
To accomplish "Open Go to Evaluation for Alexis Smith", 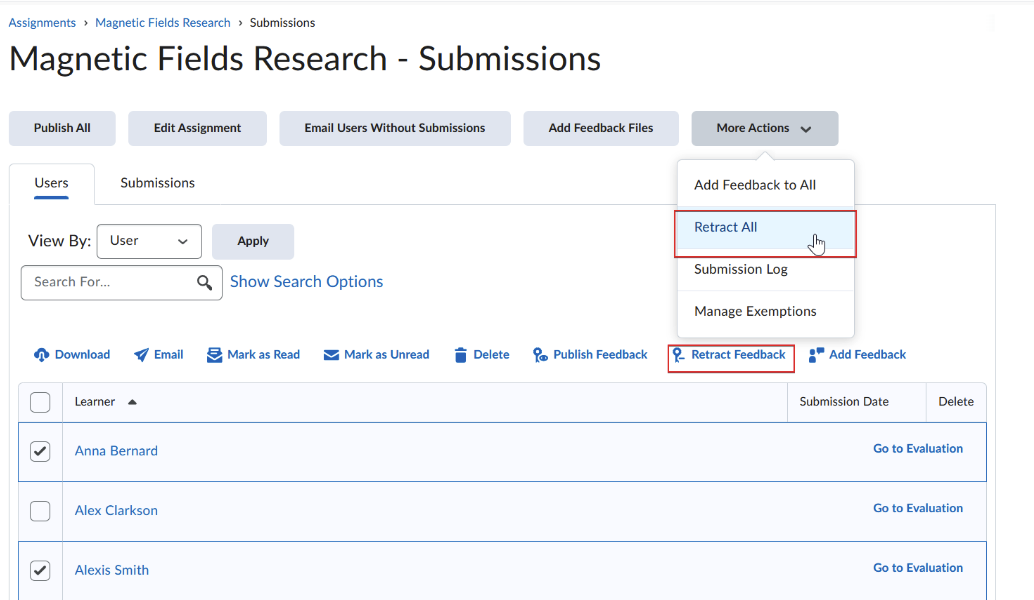I will [x=917, y=567].
